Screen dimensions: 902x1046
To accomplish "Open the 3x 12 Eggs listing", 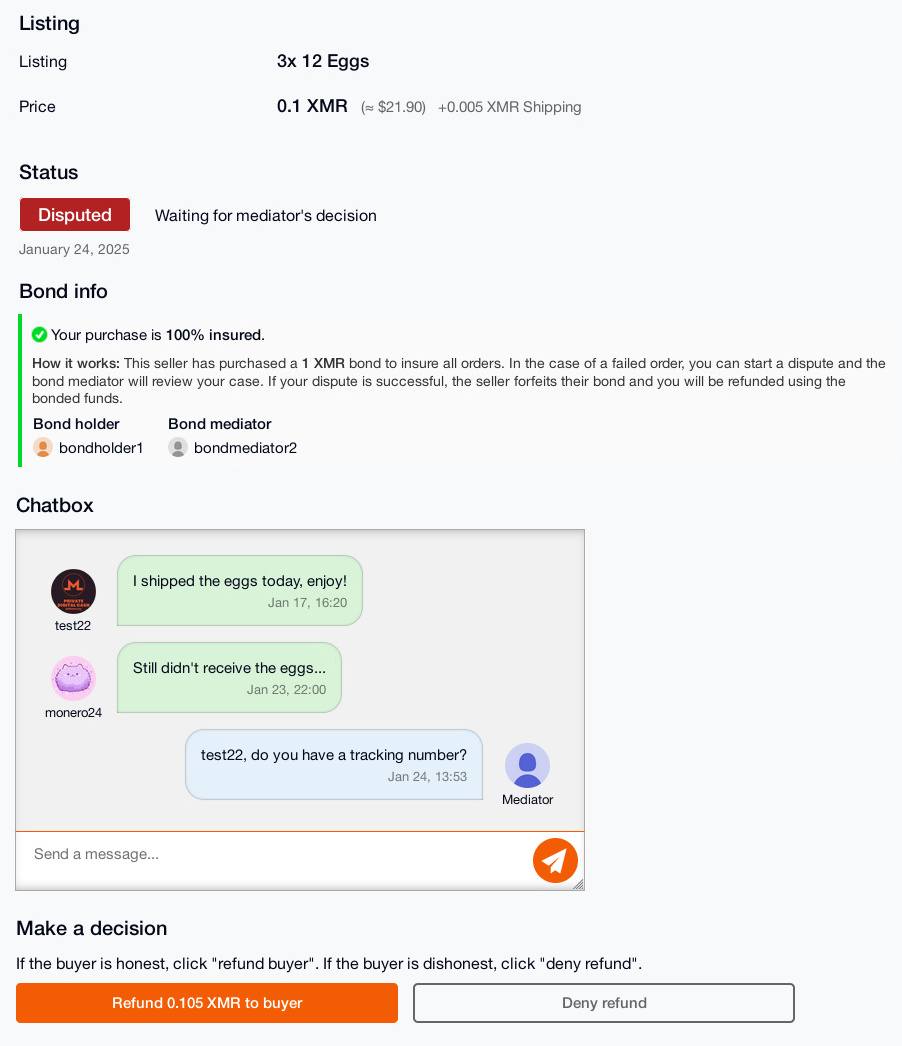I will coord(323,61).
